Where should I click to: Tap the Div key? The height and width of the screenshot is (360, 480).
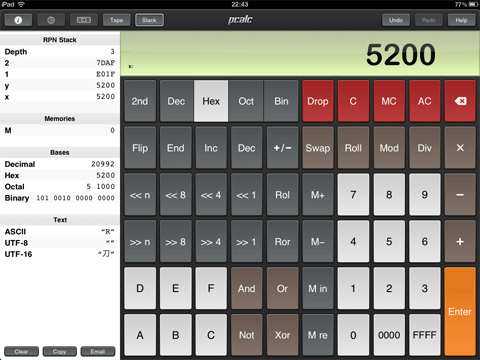point(425,148)
